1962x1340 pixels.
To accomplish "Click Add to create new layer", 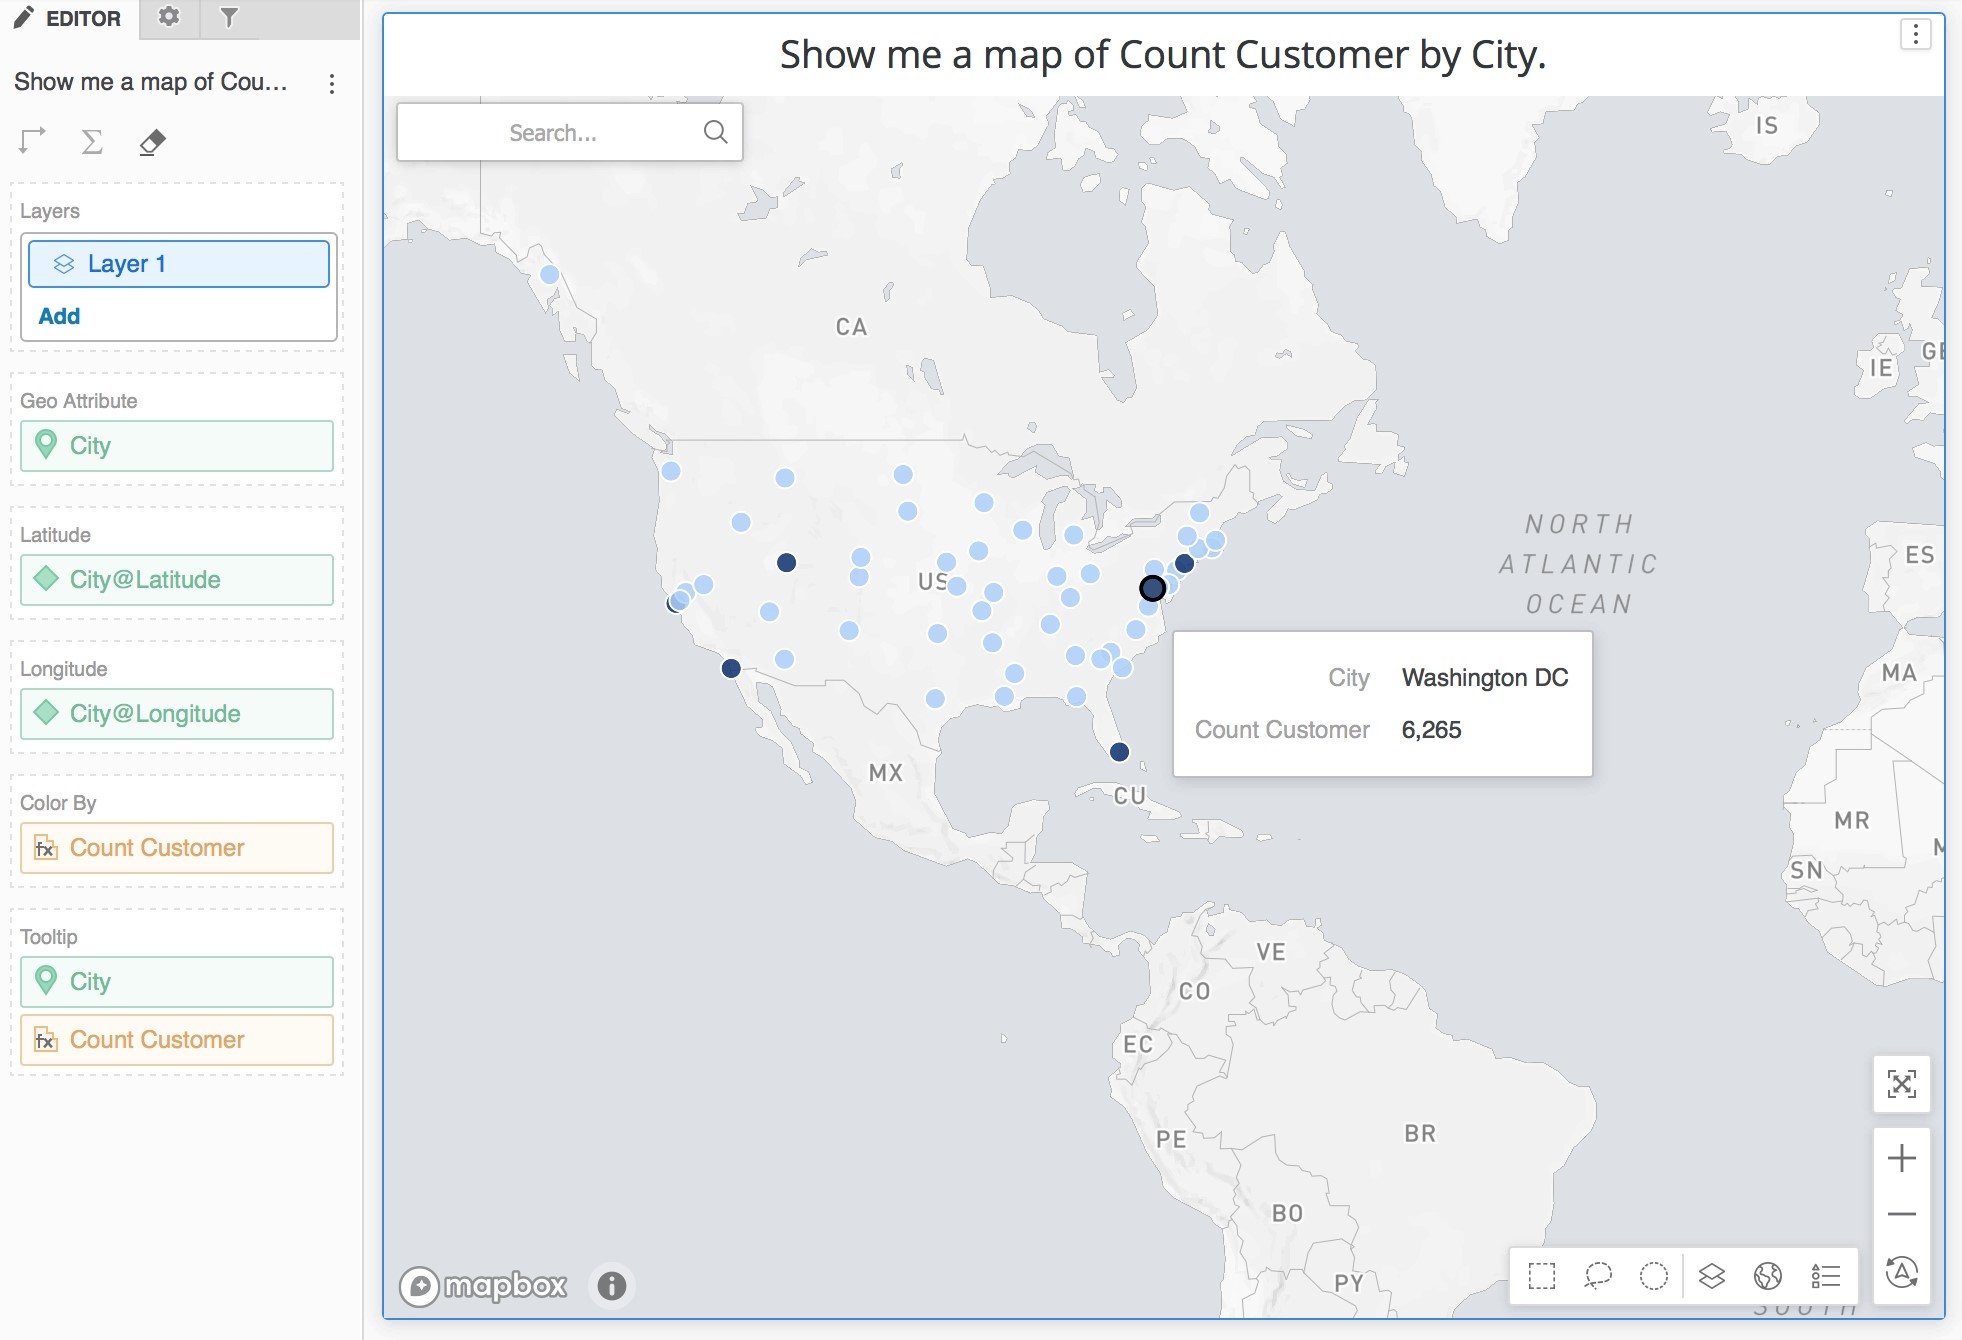I will pyautogui.click(x=59, y=316).
